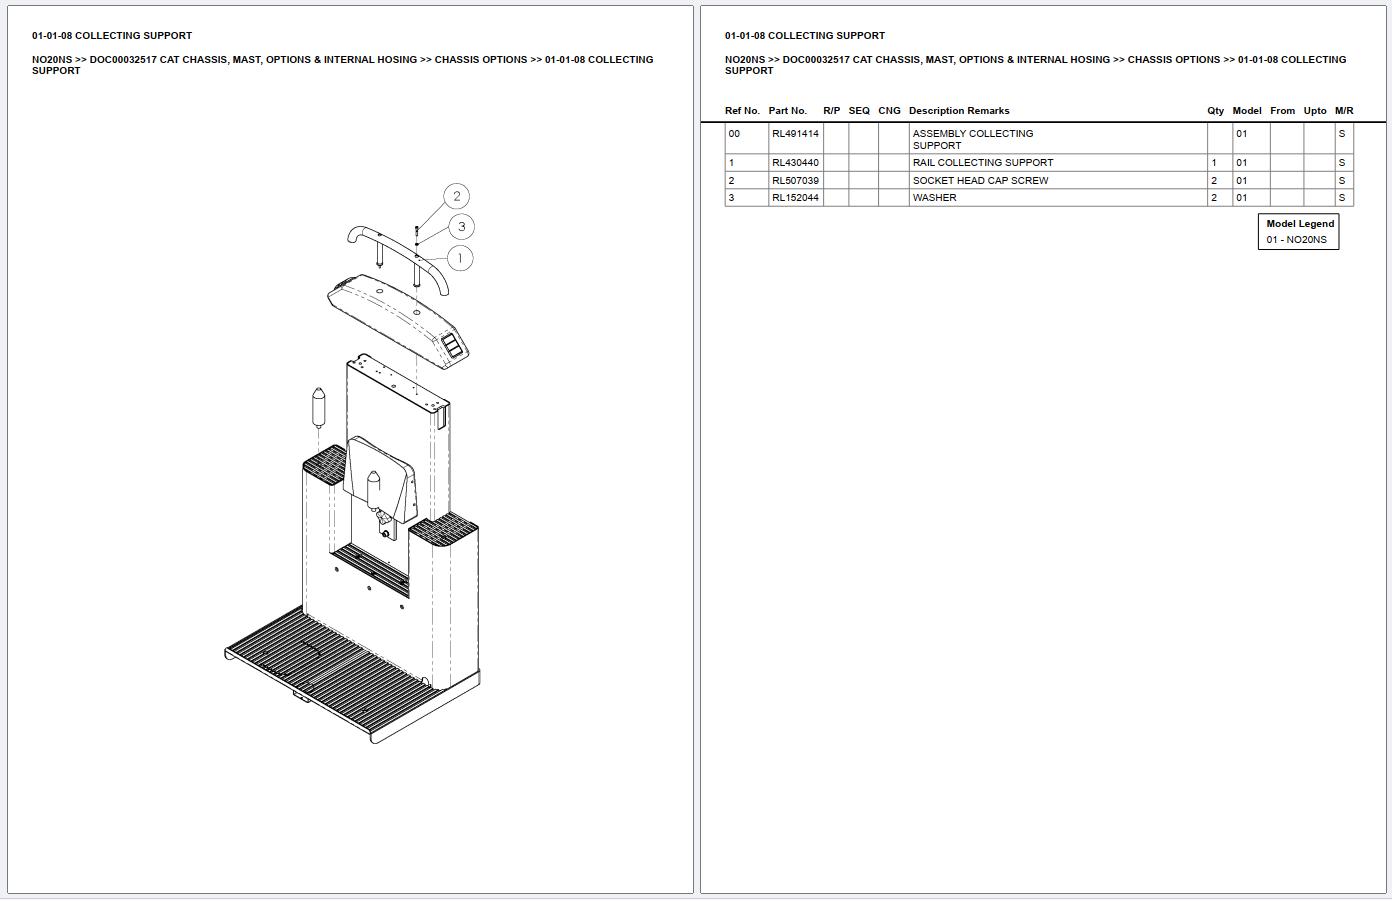Click the M/R column header

(x=1344, y=111)
